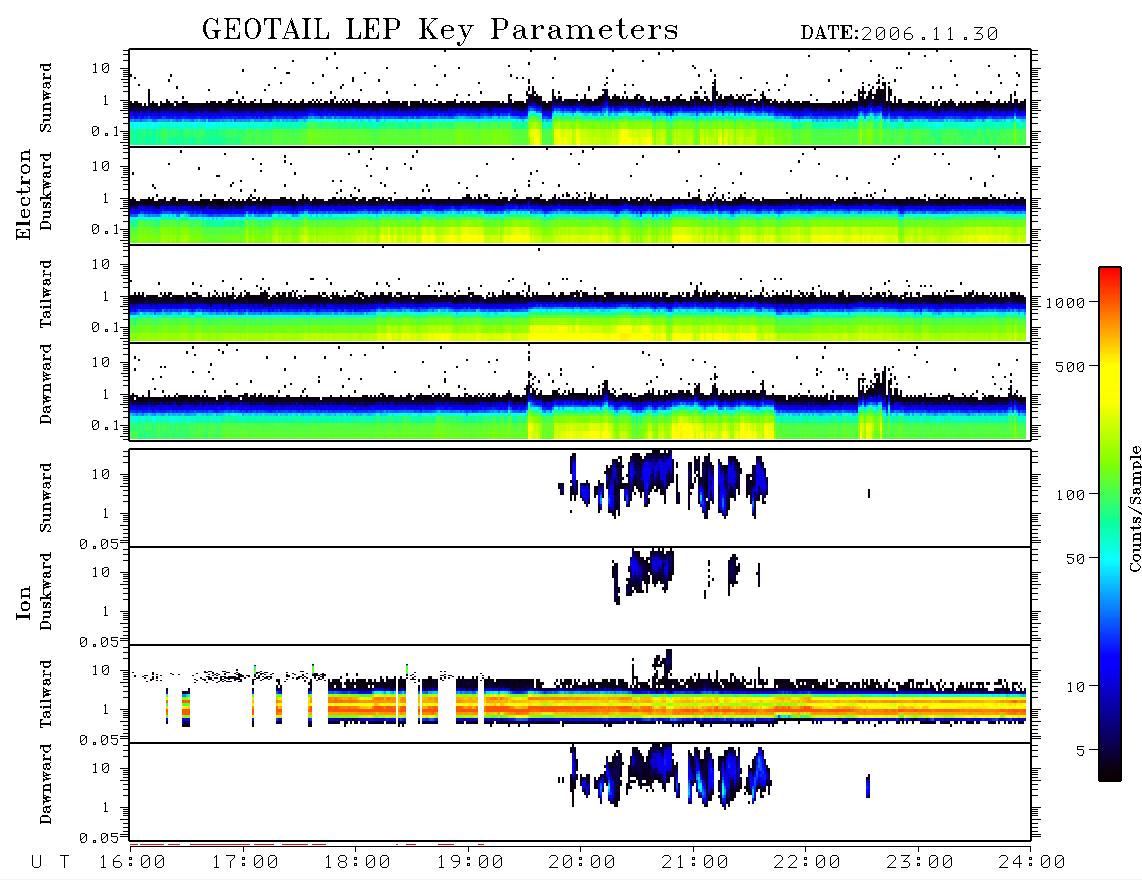Click the Electron Tailward spectrogram panel

click(x=580, y=294)
